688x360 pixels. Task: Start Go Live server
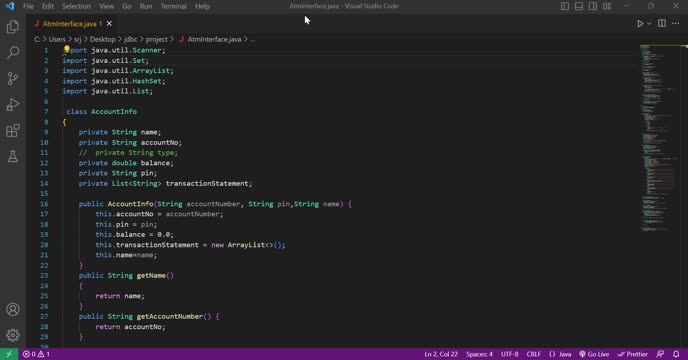pos(594,354)
